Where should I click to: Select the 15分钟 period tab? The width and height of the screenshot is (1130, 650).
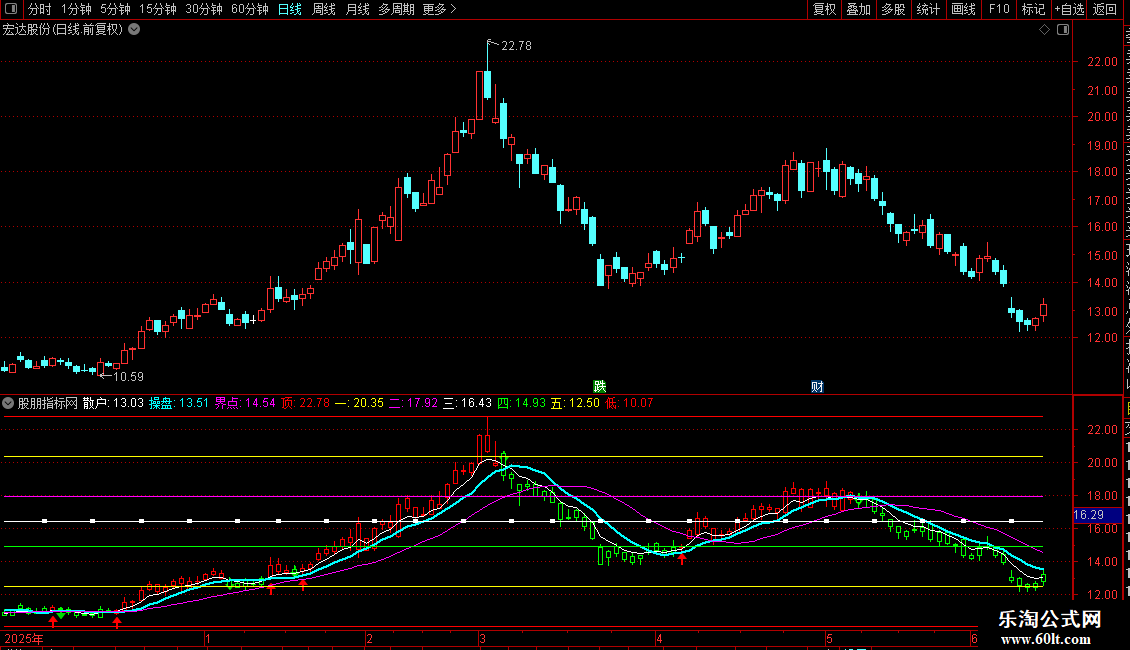tap(157, 9)
